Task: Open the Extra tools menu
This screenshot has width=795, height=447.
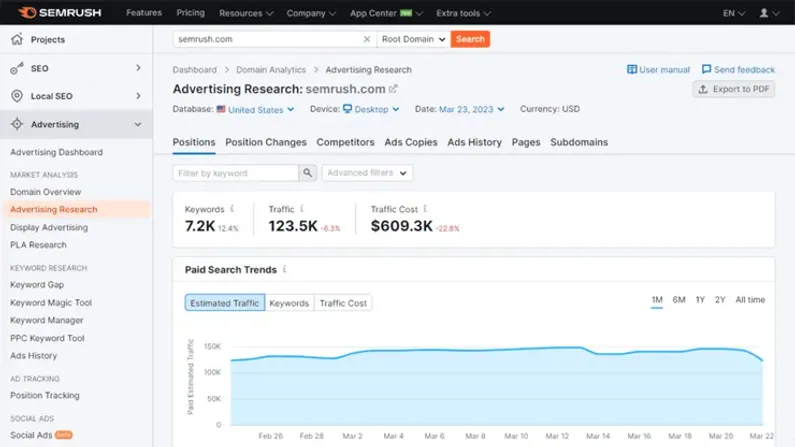Action: pyautogui.click(x=463, y=13)
